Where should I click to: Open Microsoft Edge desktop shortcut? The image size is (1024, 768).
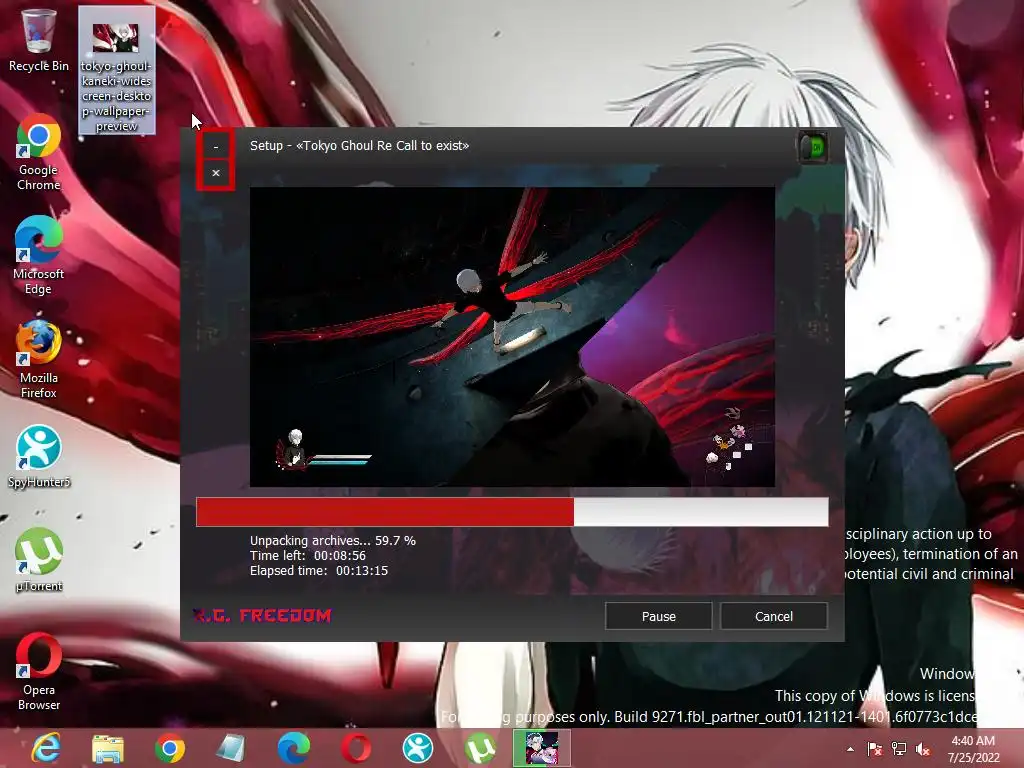coord(39,256)
